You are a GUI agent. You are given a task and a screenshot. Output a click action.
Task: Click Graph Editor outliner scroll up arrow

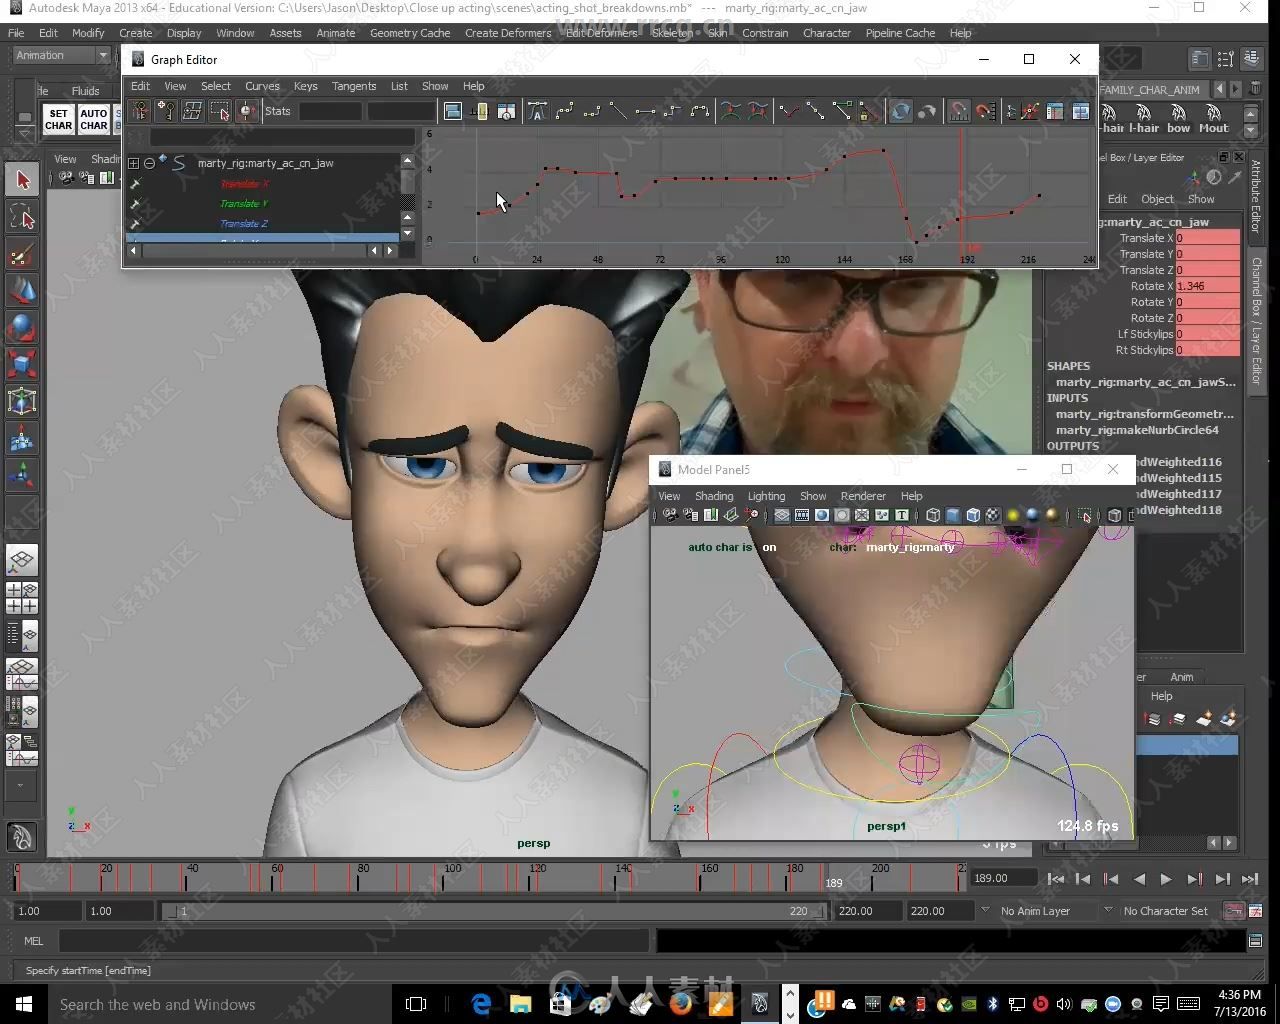(x=407, y=161)
